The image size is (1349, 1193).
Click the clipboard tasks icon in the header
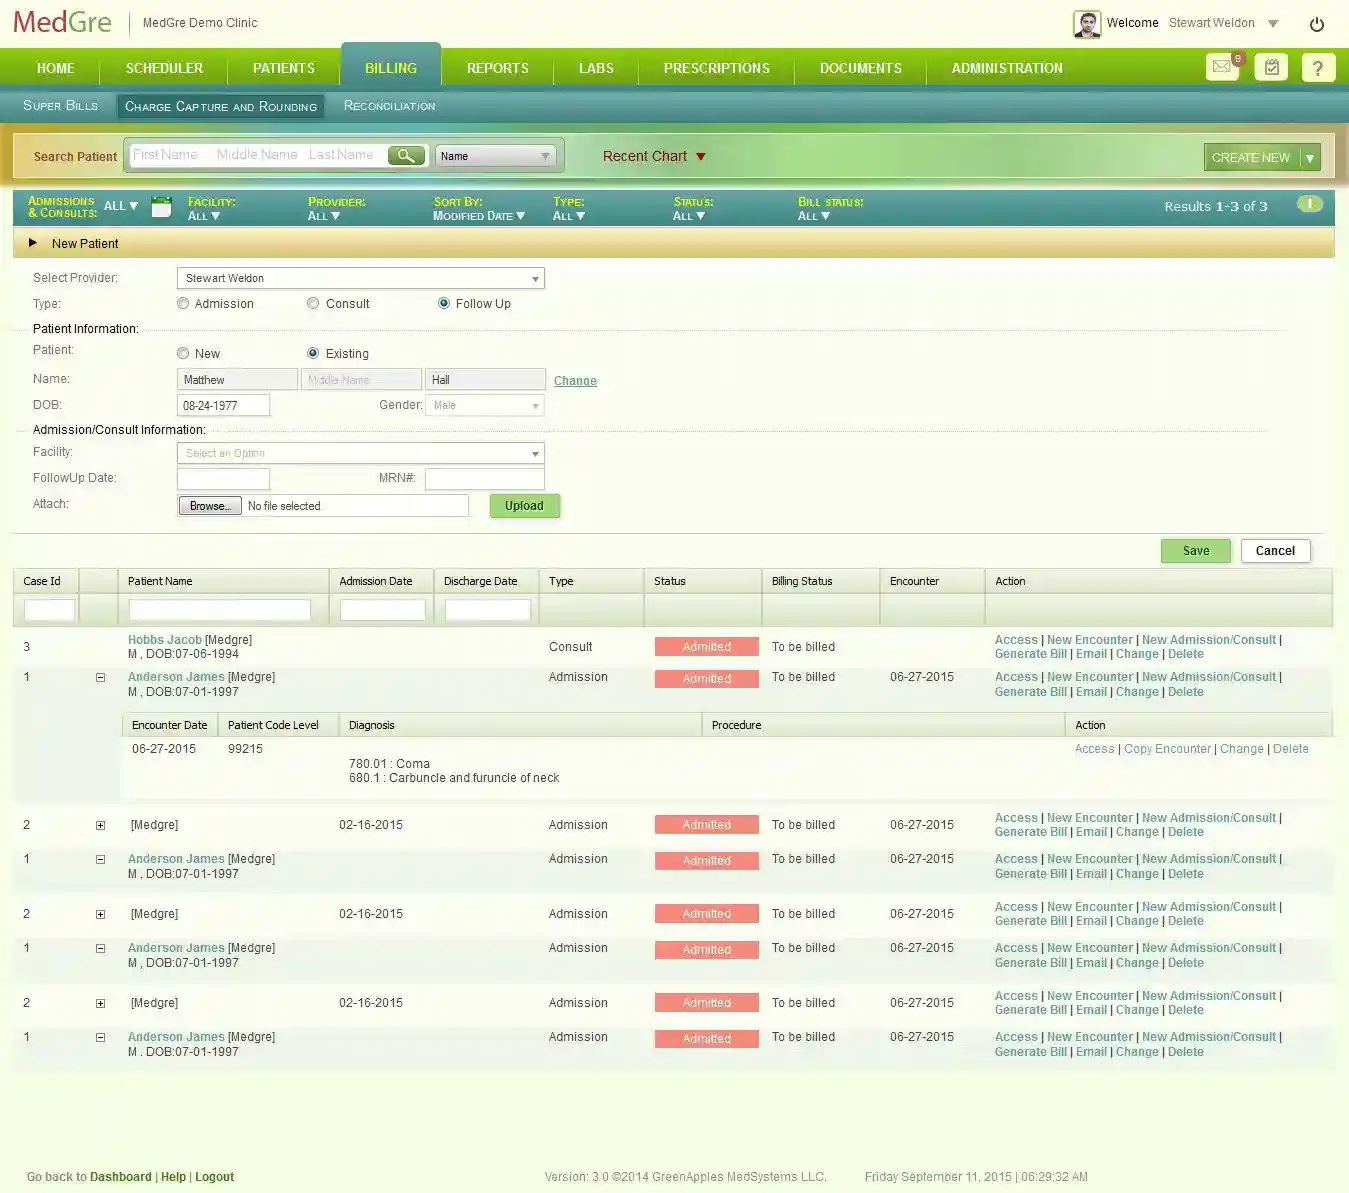coord(1271,67)
